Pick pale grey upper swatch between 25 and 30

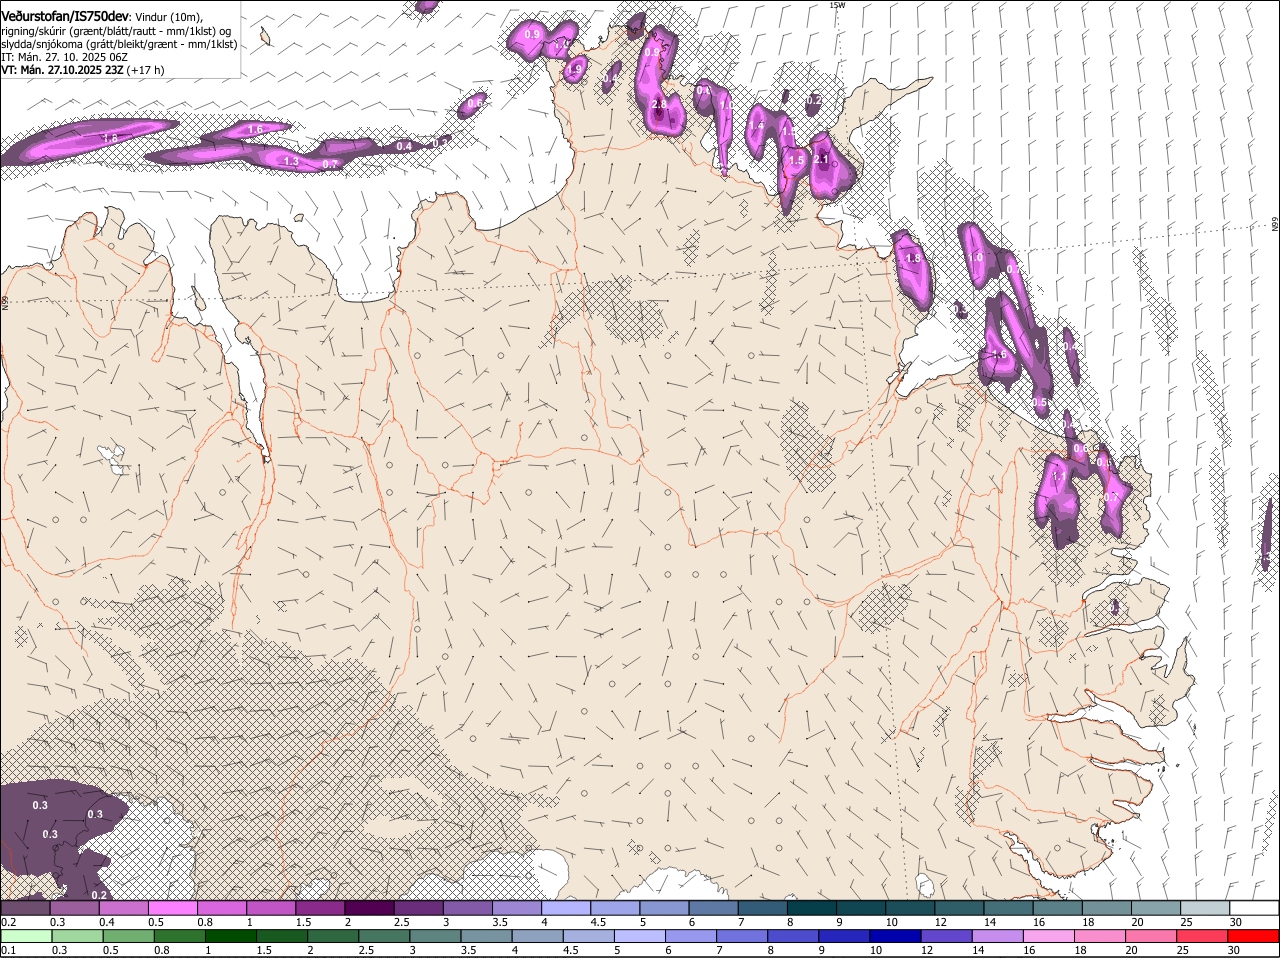pos(1205,908)
